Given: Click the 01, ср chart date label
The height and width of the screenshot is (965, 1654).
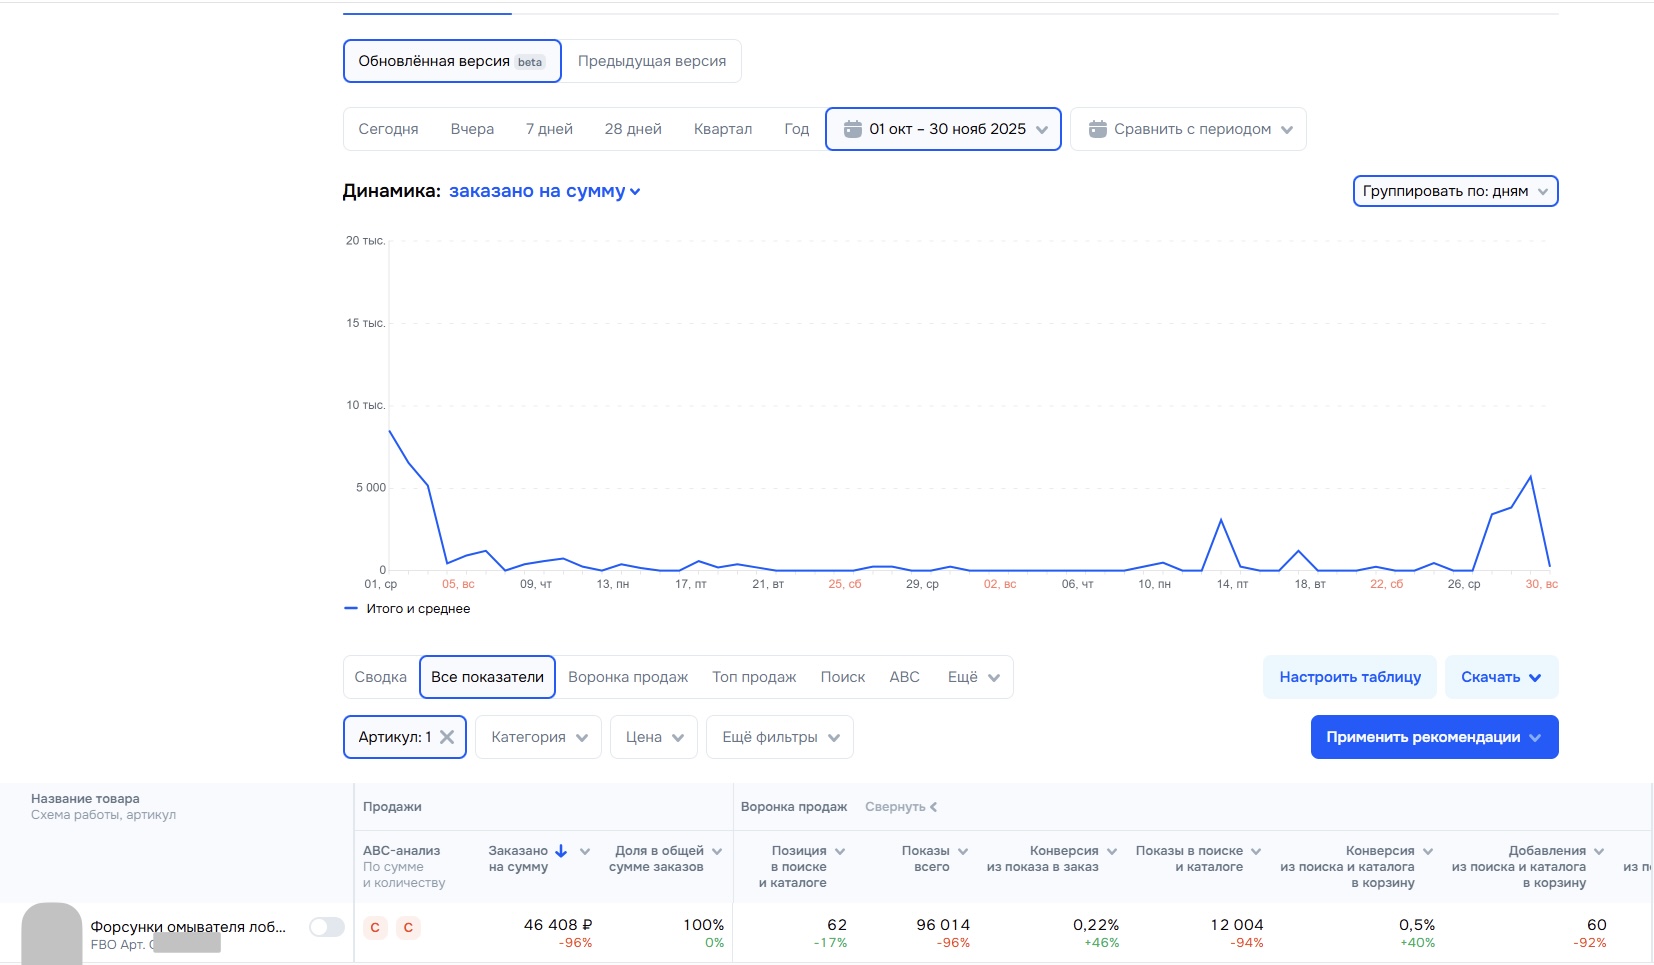Looking at the screenshot, I should [x=381, y=584].
